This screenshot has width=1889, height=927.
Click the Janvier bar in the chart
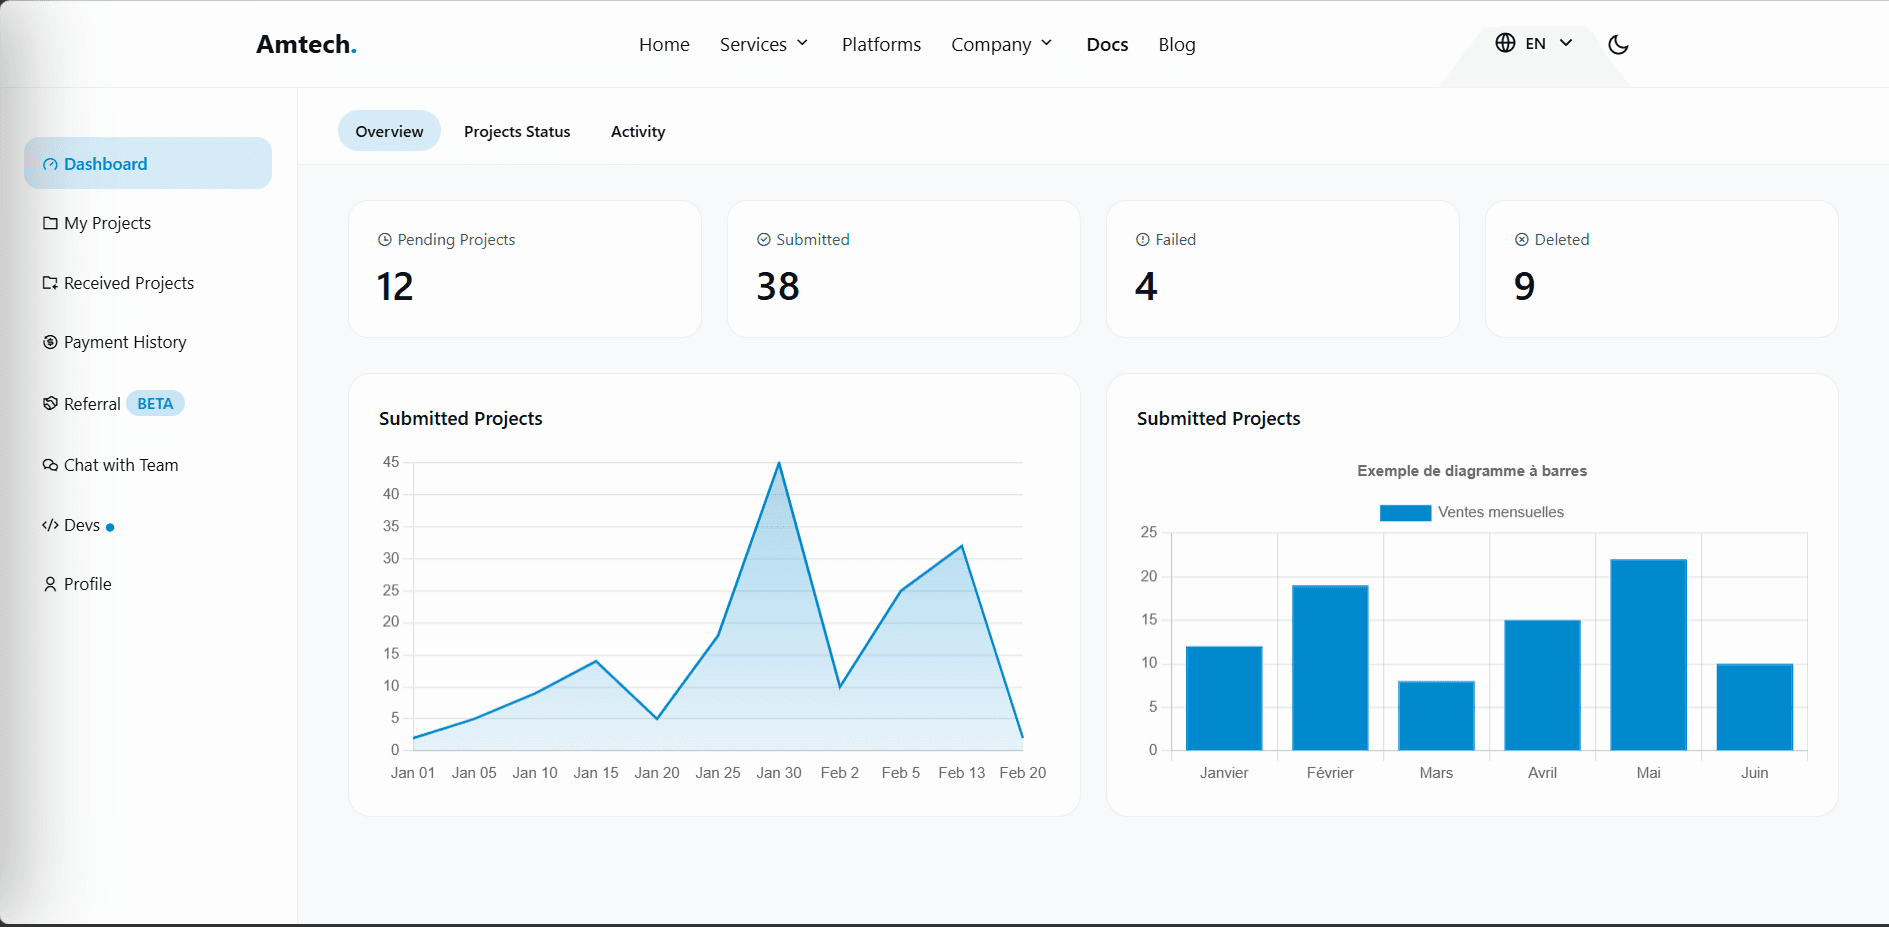(x=1224, y=698)
